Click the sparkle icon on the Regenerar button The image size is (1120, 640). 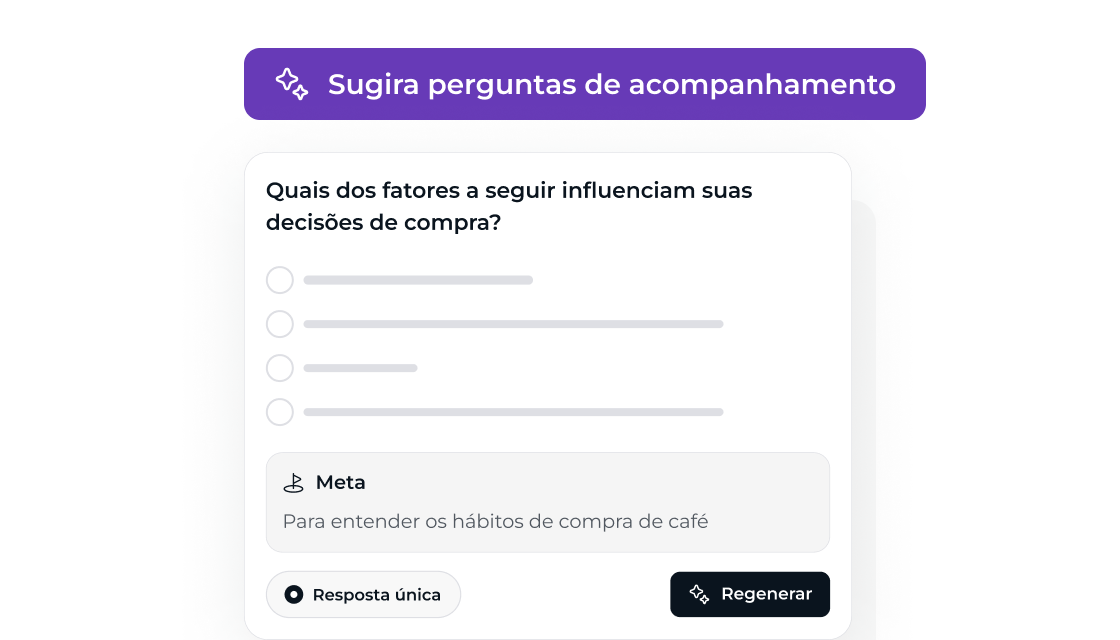coord(699,594)
